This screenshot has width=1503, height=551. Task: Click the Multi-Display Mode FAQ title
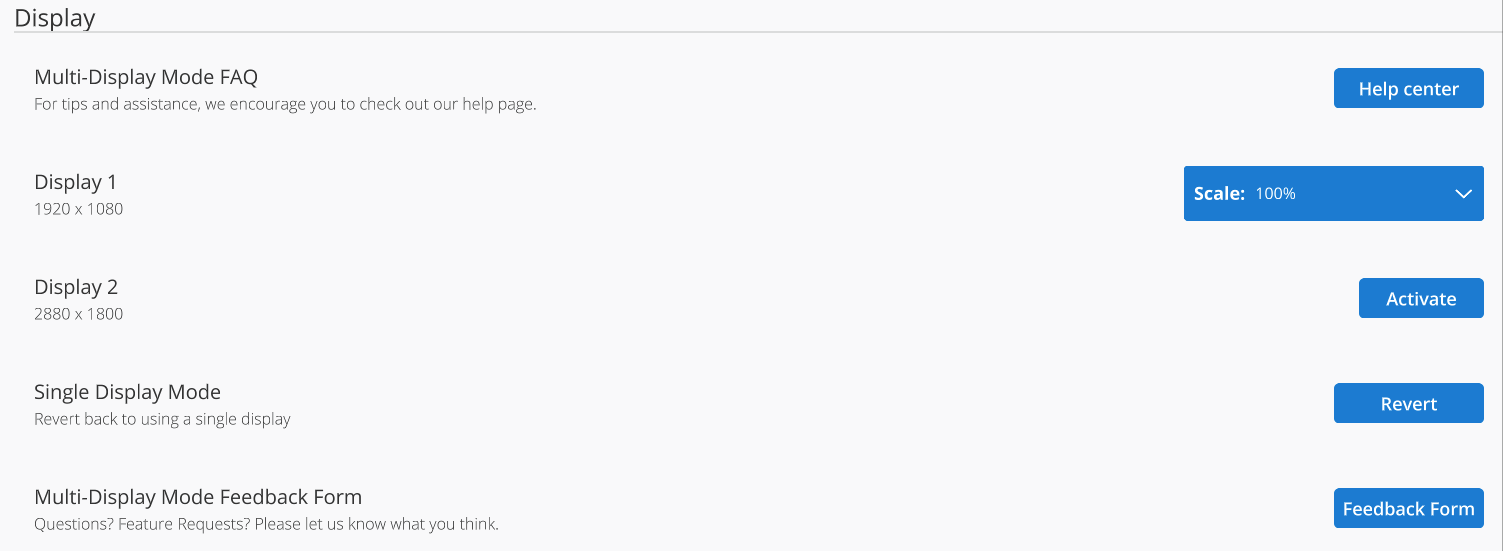coord(146,77)
